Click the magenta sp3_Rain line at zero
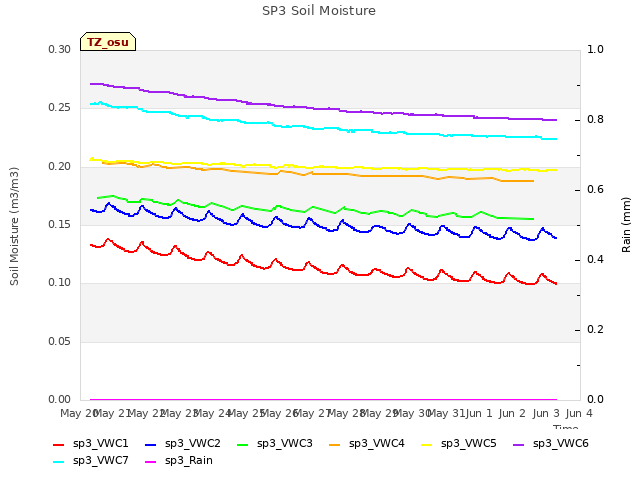This screenshot has width=640, height=480. tap(323, 399)
